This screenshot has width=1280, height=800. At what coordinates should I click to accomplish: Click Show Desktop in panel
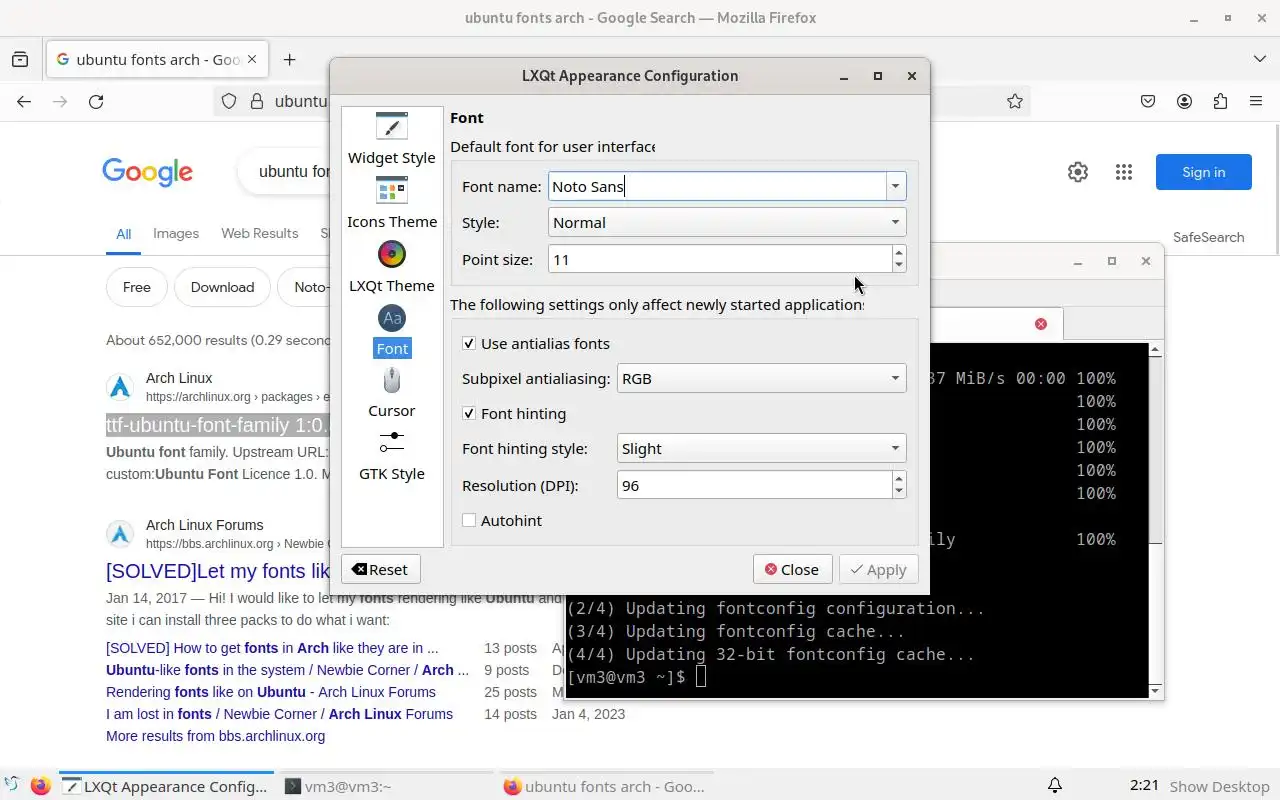[1219, 786]
